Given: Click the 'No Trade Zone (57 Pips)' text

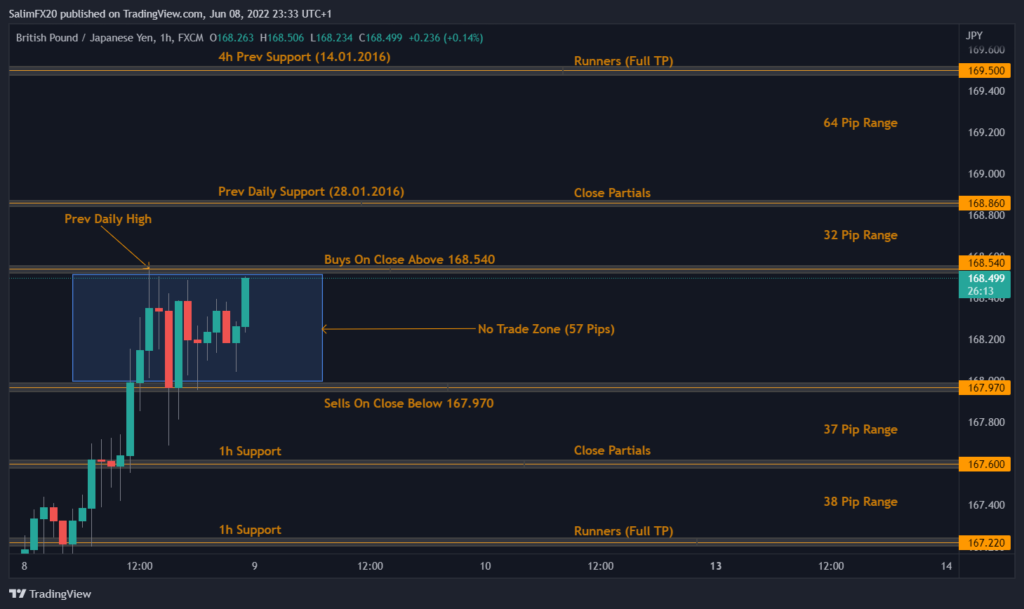Looking at the screenshot, I should [547, 328].
